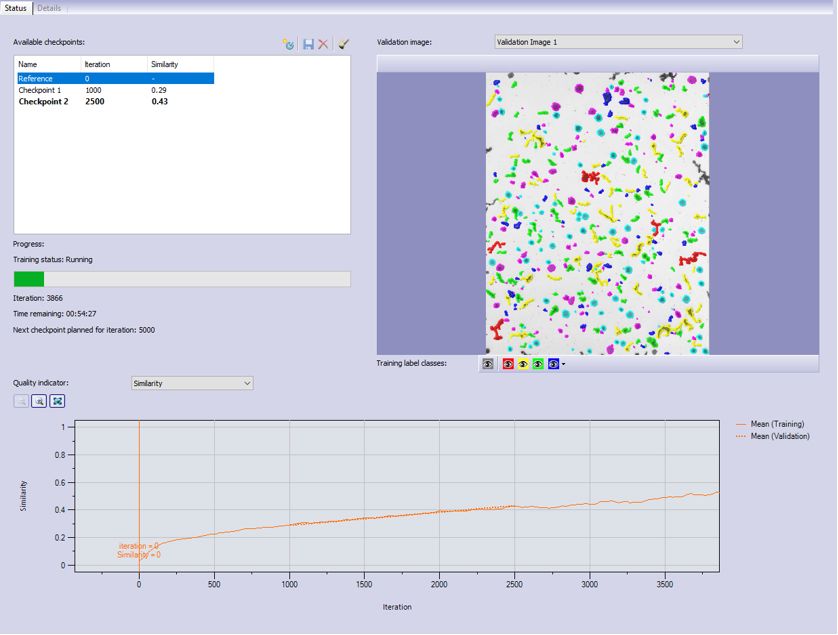This screenshot has width=838, height=635.
Task: Click the create new checkpoint icon
Action: tap(289, 44)
